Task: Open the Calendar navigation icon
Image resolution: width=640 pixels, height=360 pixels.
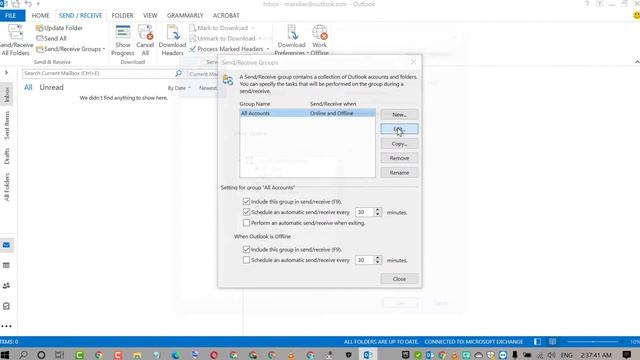Action: pos(7,265)
